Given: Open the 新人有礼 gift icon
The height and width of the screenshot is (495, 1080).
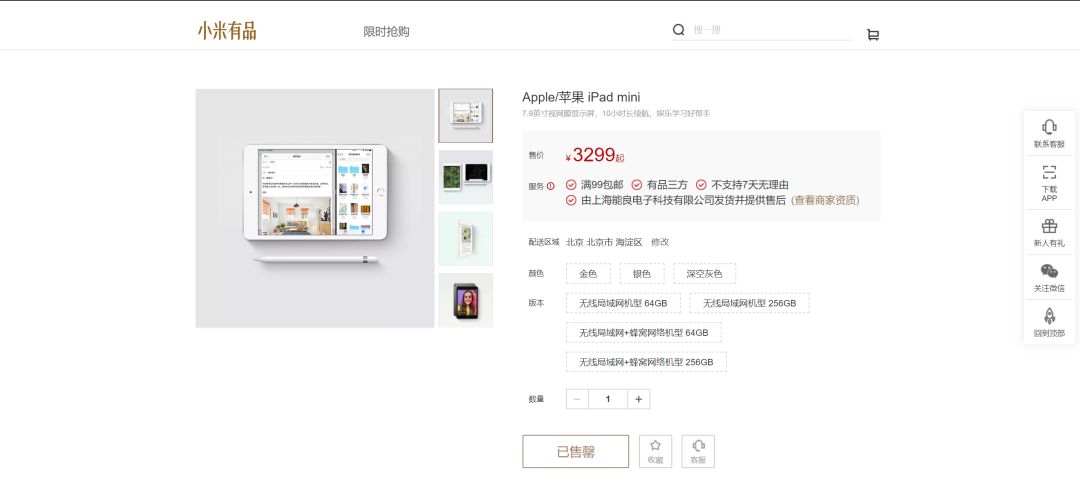Looking at the screenshot, I should coord(1049,227).
